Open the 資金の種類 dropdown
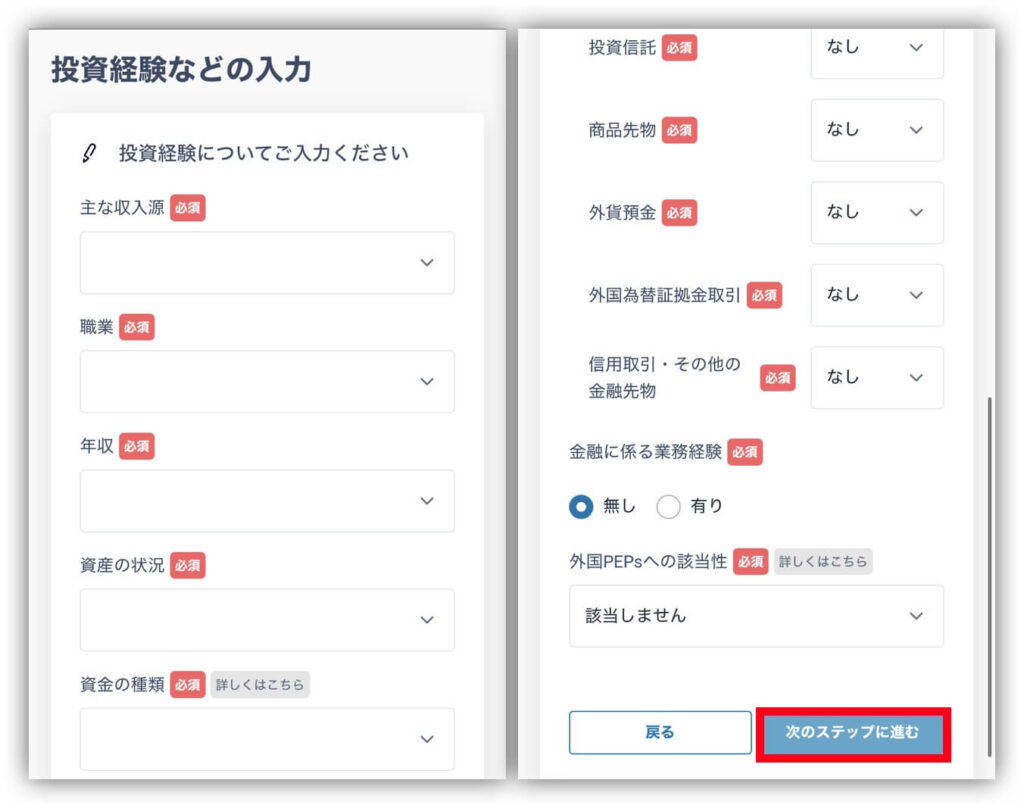The height and width of the screenshot is (808, 1024). coord(267,739)
